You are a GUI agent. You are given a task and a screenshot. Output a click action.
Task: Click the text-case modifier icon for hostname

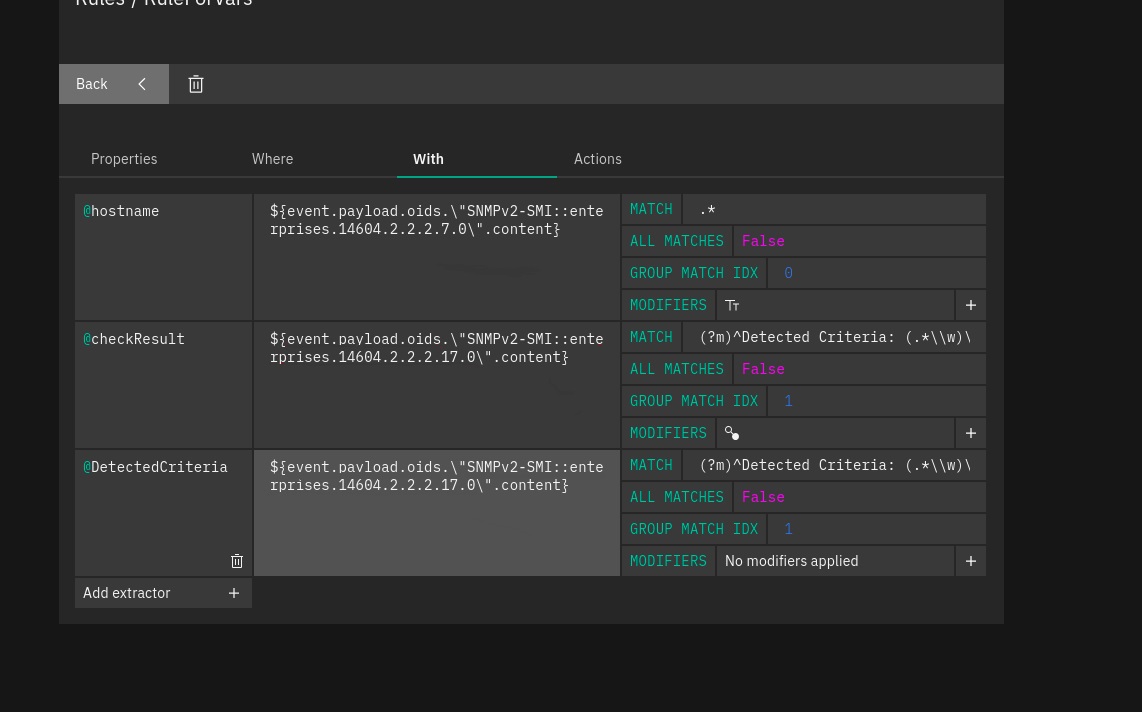click(732, 305)
